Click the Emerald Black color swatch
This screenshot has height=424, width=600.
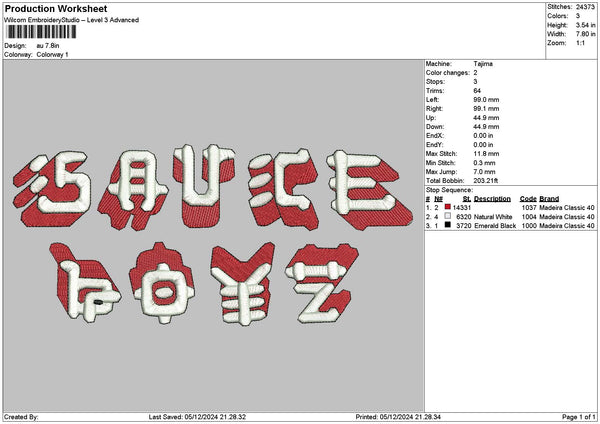tap(448, 225)
